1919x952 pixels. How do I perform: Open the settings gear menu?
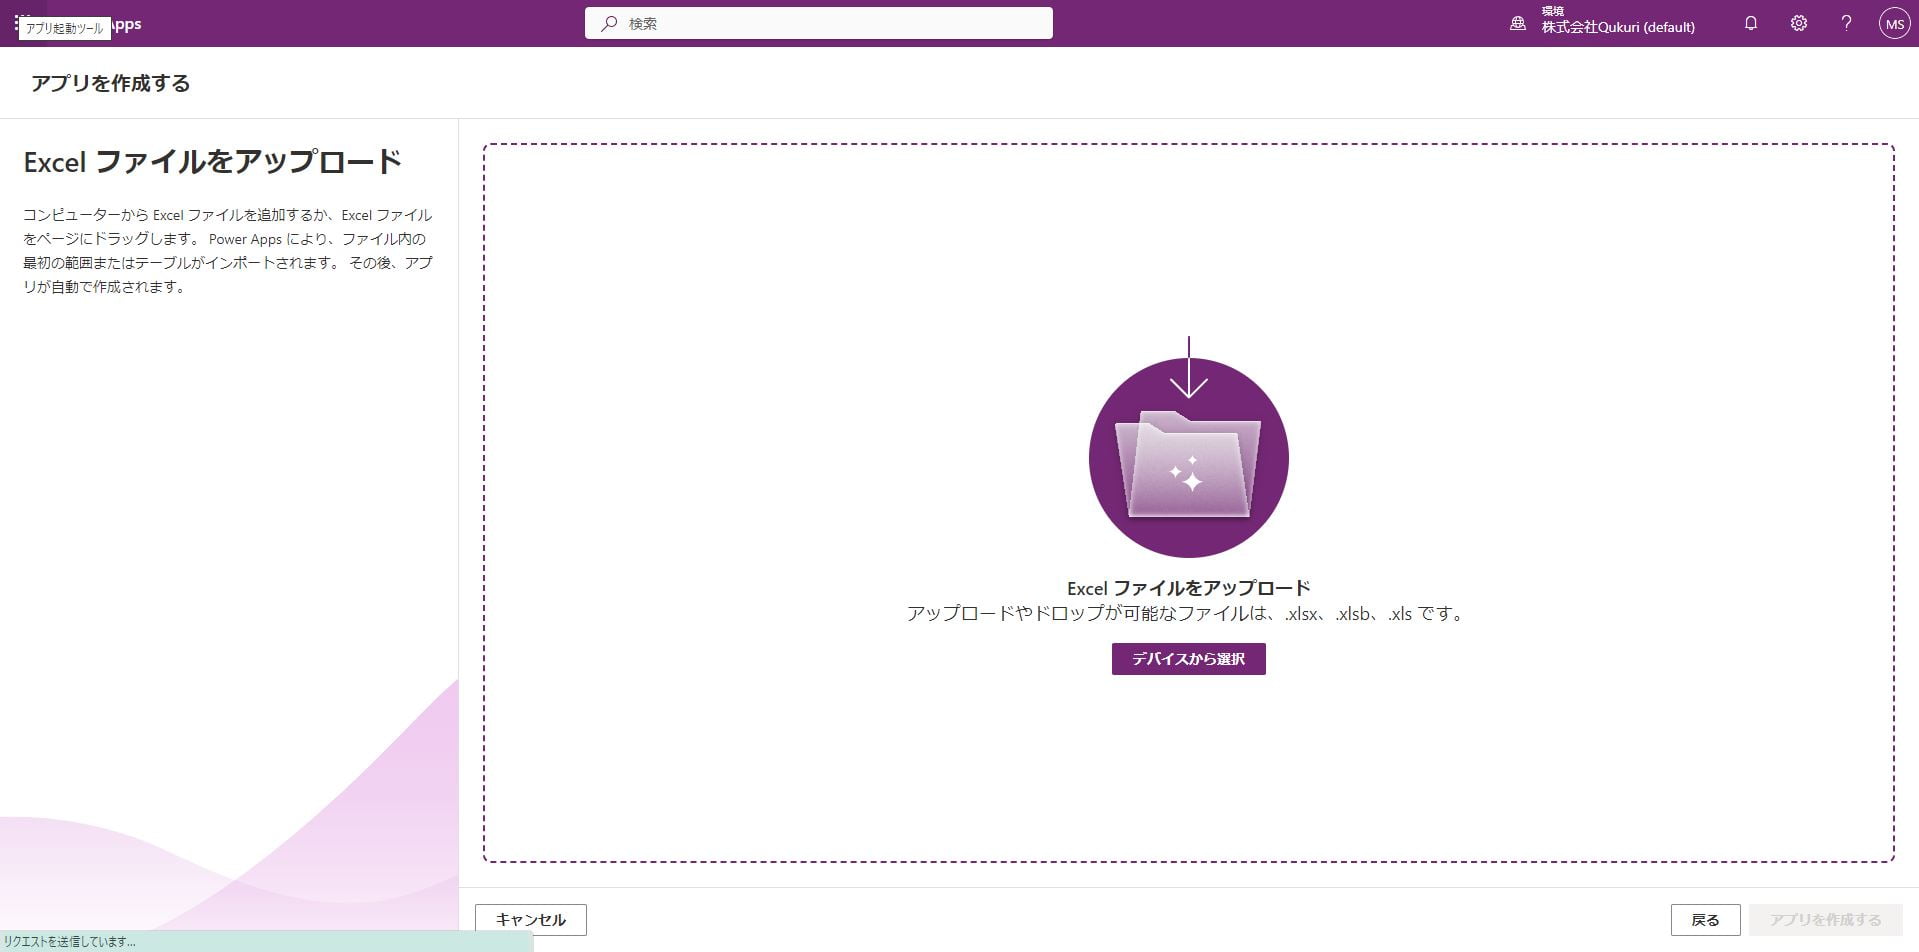pos(1798,23)
